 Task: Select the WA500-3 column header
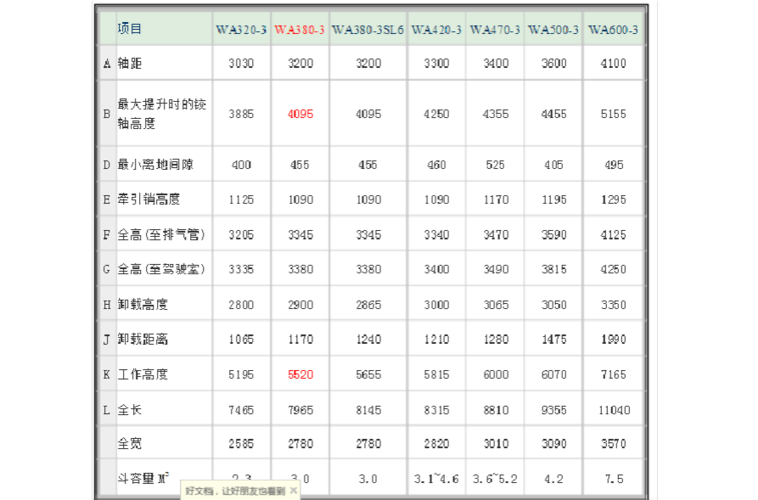[x=553, y=30]
